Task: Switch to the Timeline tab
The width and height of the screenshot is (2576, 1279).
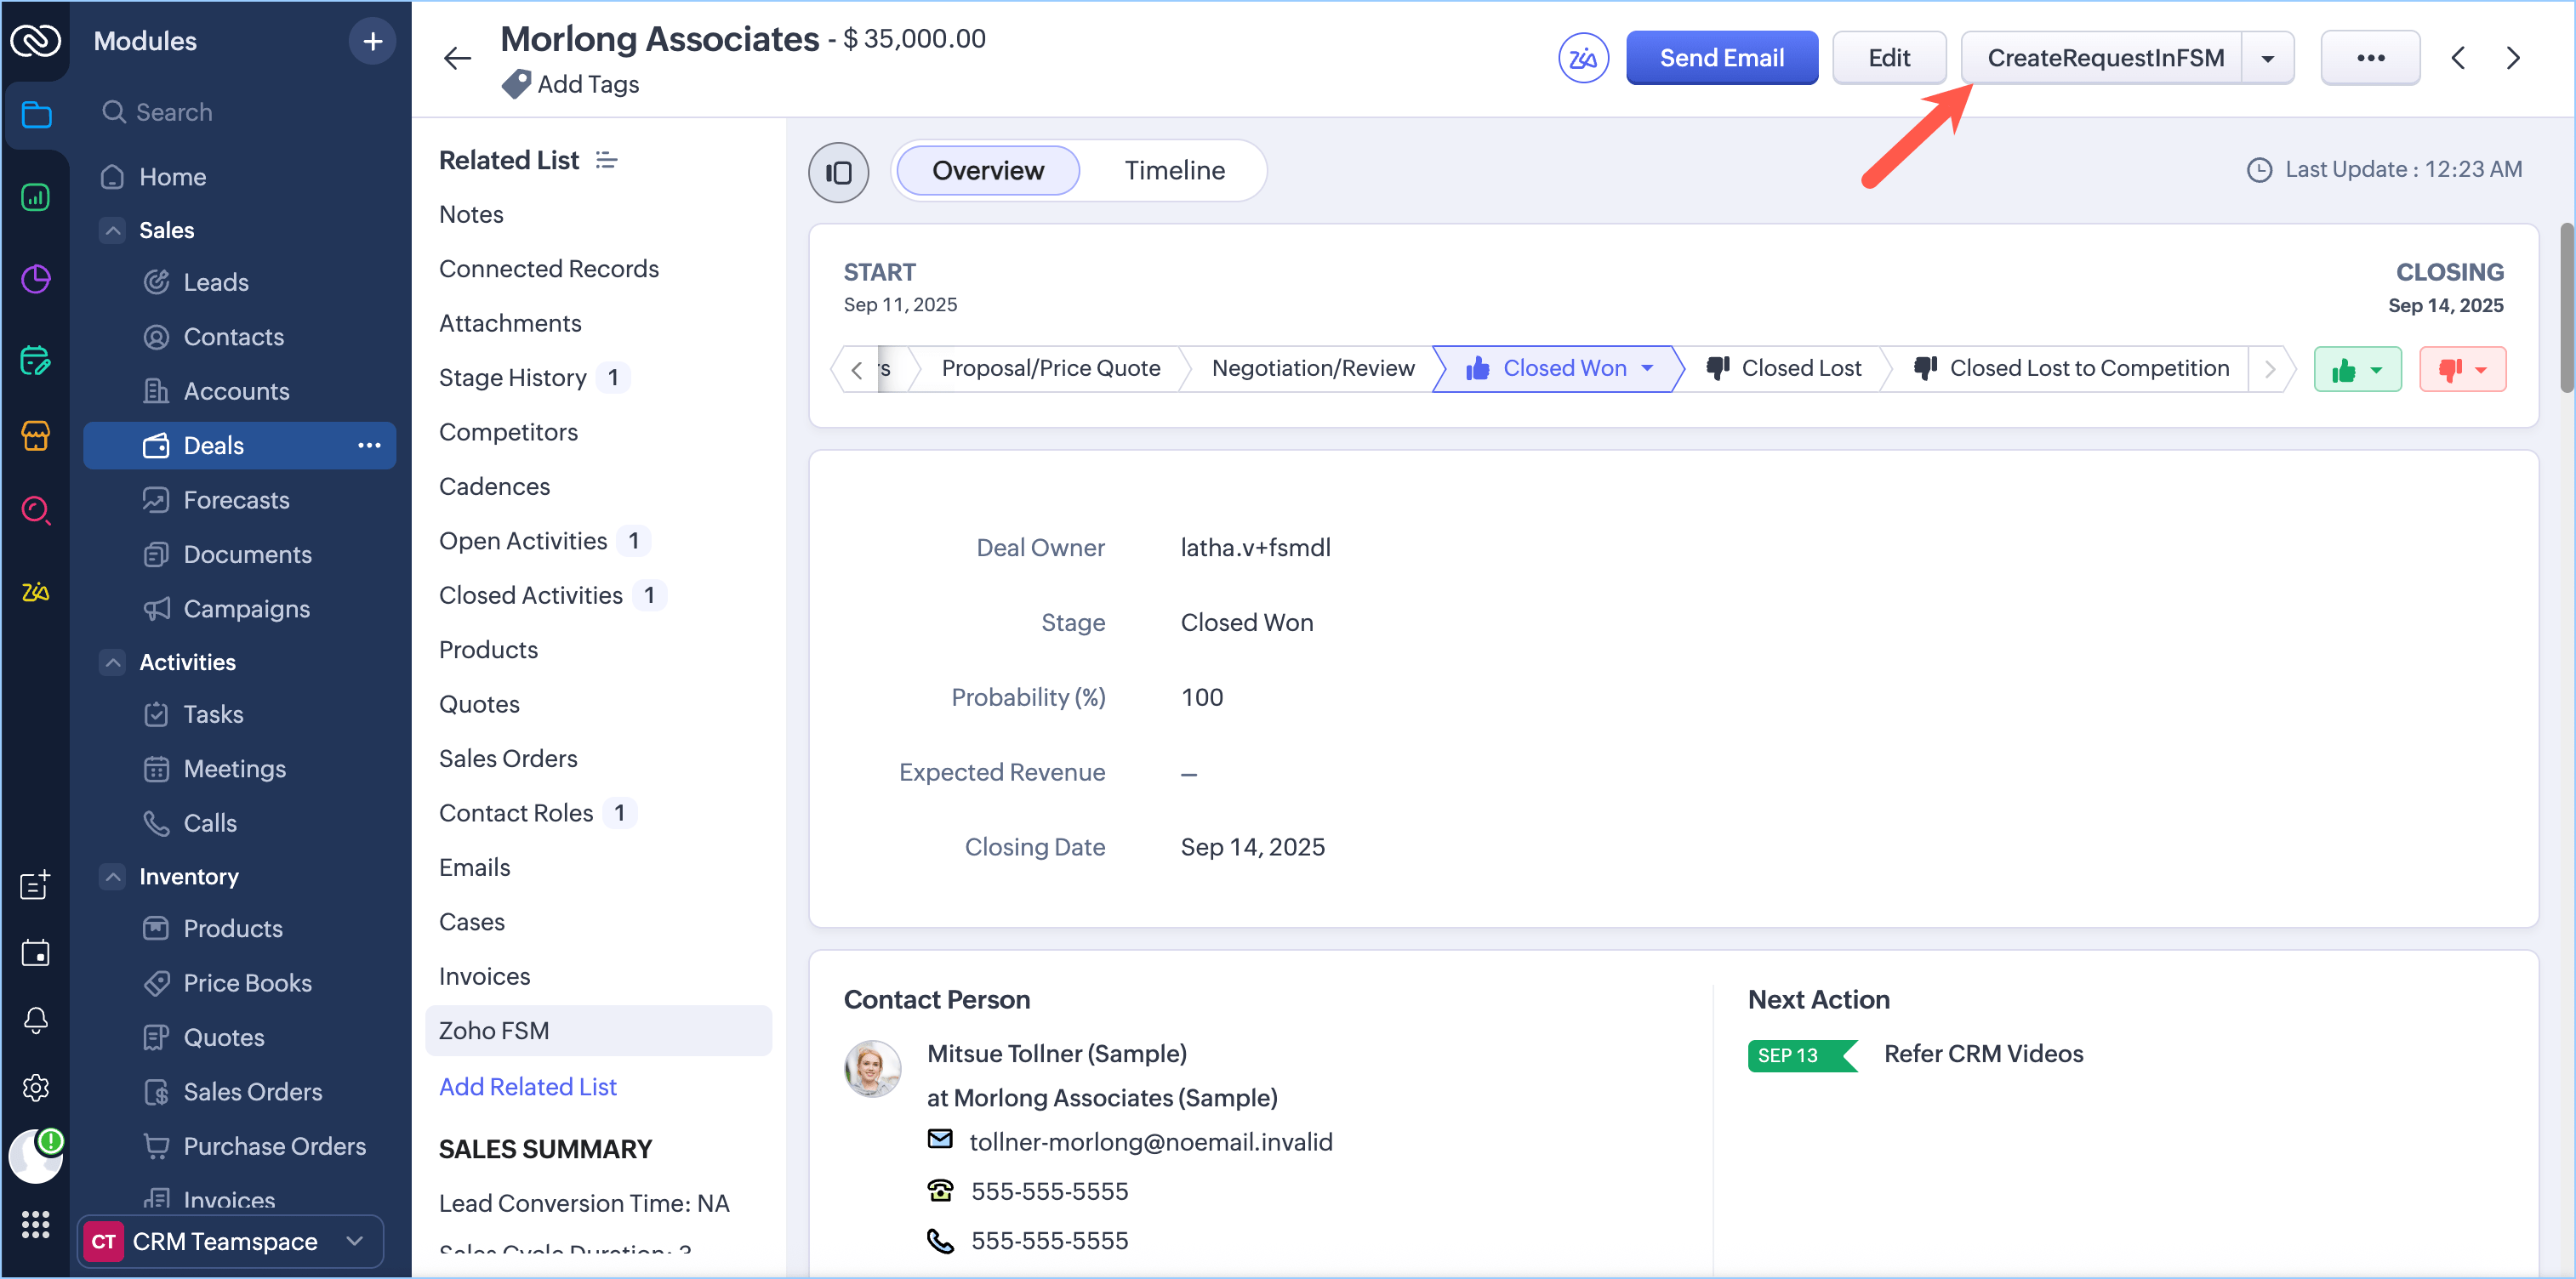Action: tap(1174, 171)
